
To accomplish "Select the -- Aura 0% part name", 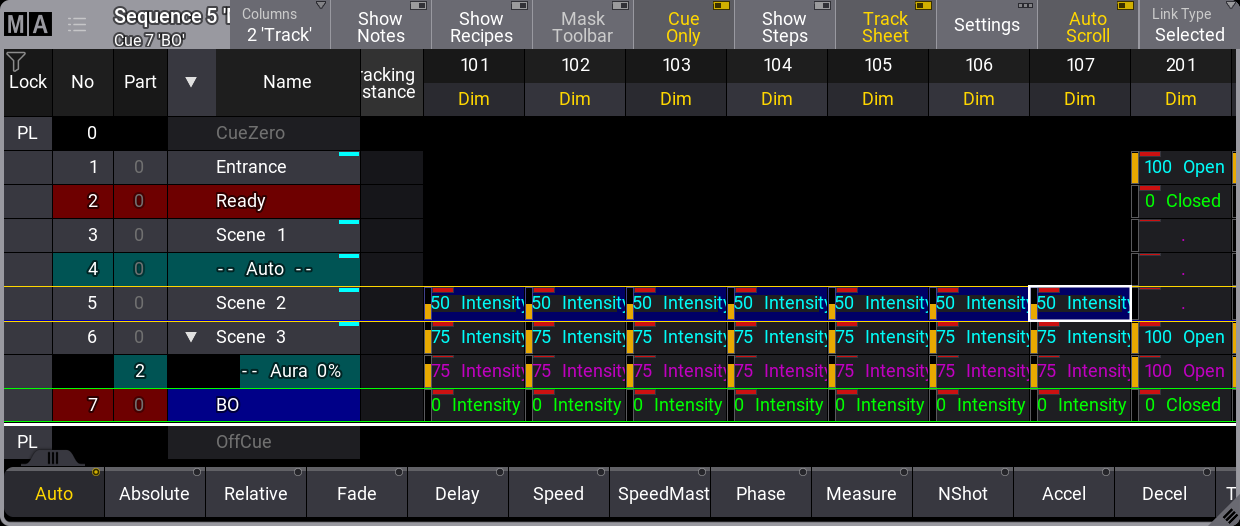I will 300,371.
